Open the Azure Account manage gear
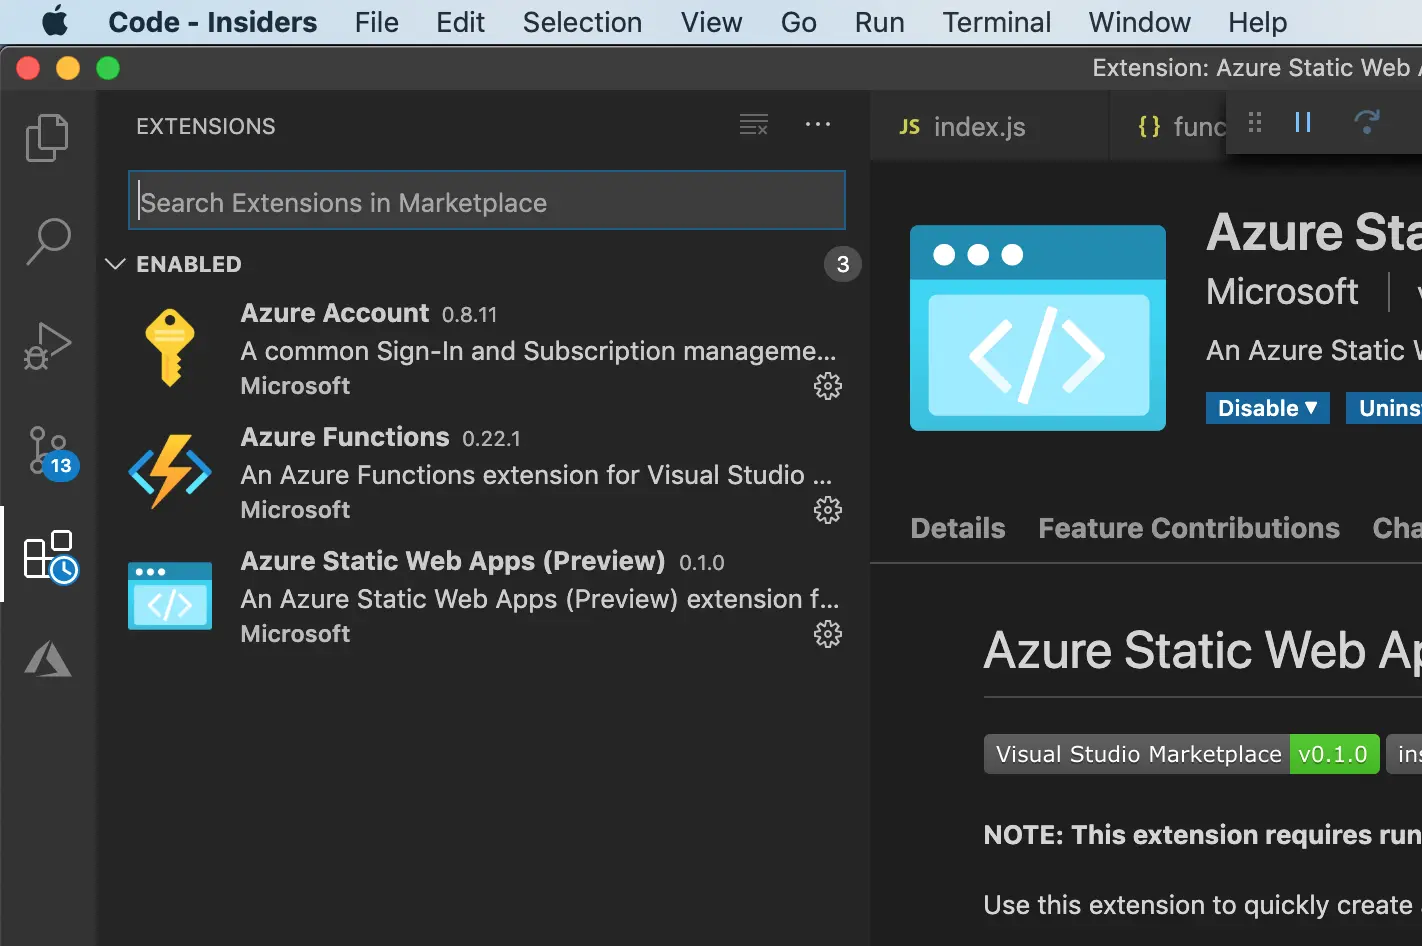 click(827, 386)
